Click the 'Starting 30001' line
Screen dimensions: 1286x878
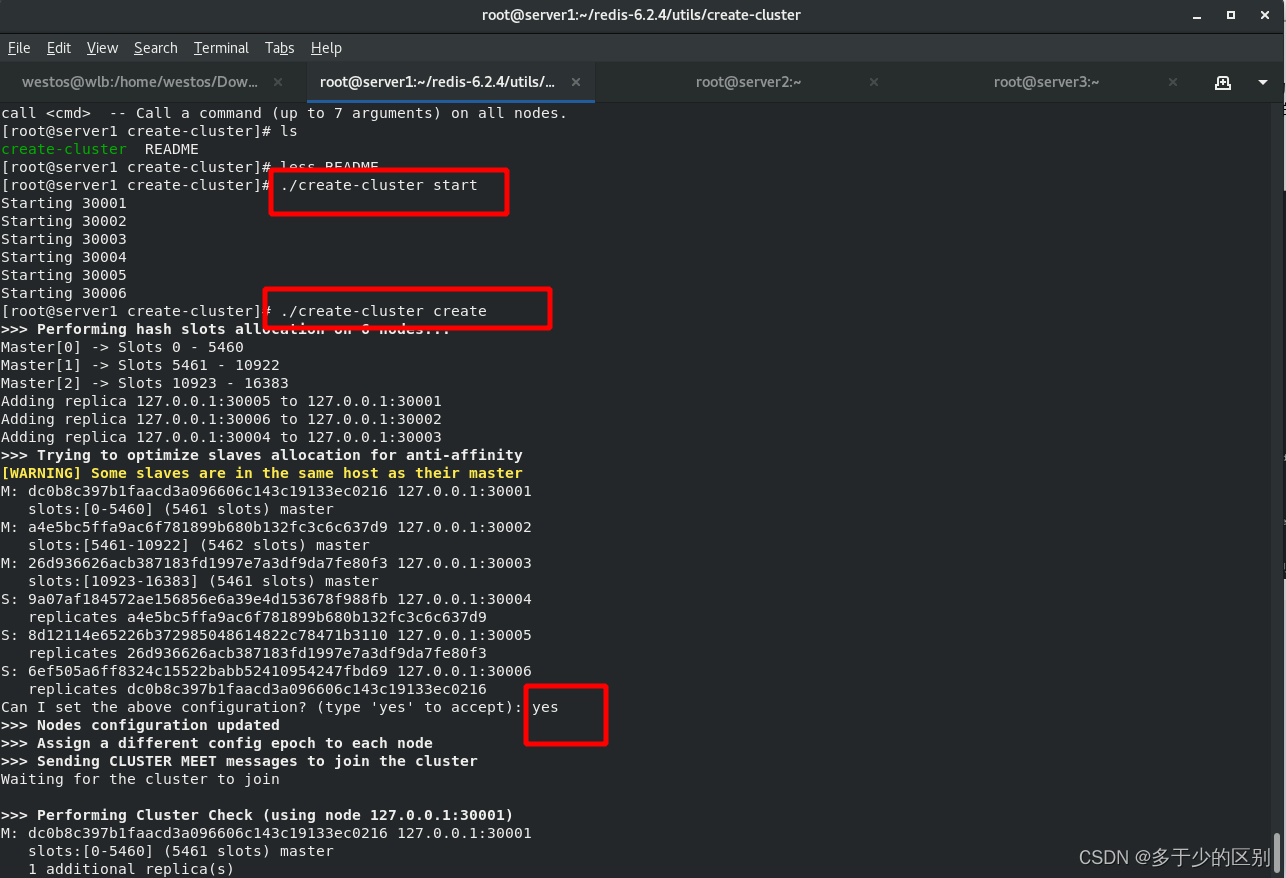coord(64,203)
